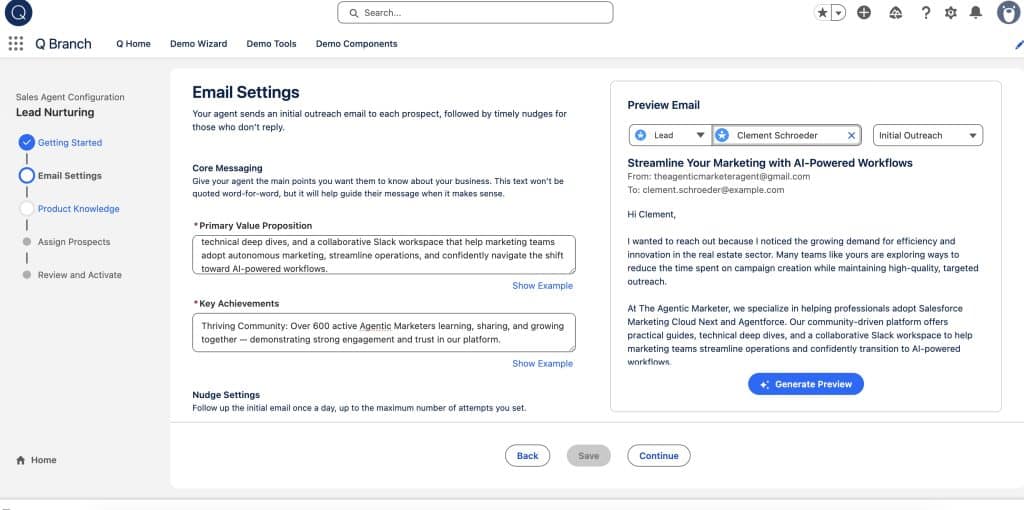Click in the Key Achievements textarea
This screenshot has width=1024, height=510.
tap(384, 332)
